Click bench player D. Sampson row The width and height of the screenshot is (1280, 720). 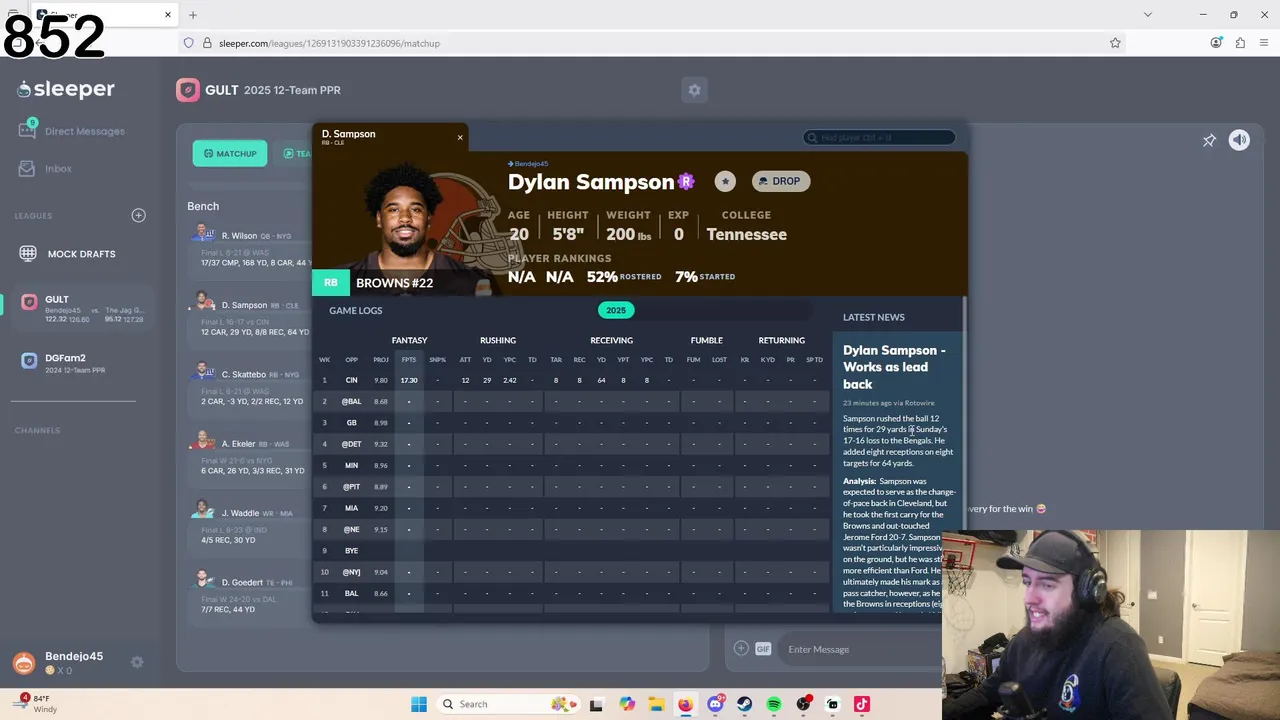(x=250, y=318)
